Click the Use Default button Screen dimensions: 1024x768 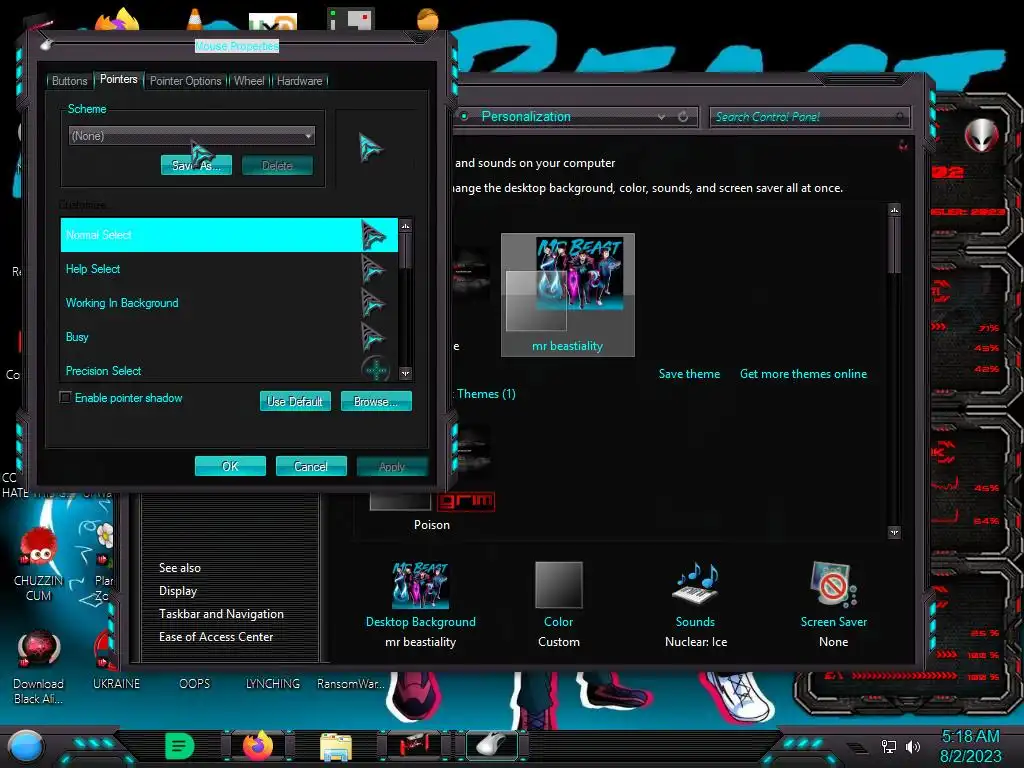point(295,401)
